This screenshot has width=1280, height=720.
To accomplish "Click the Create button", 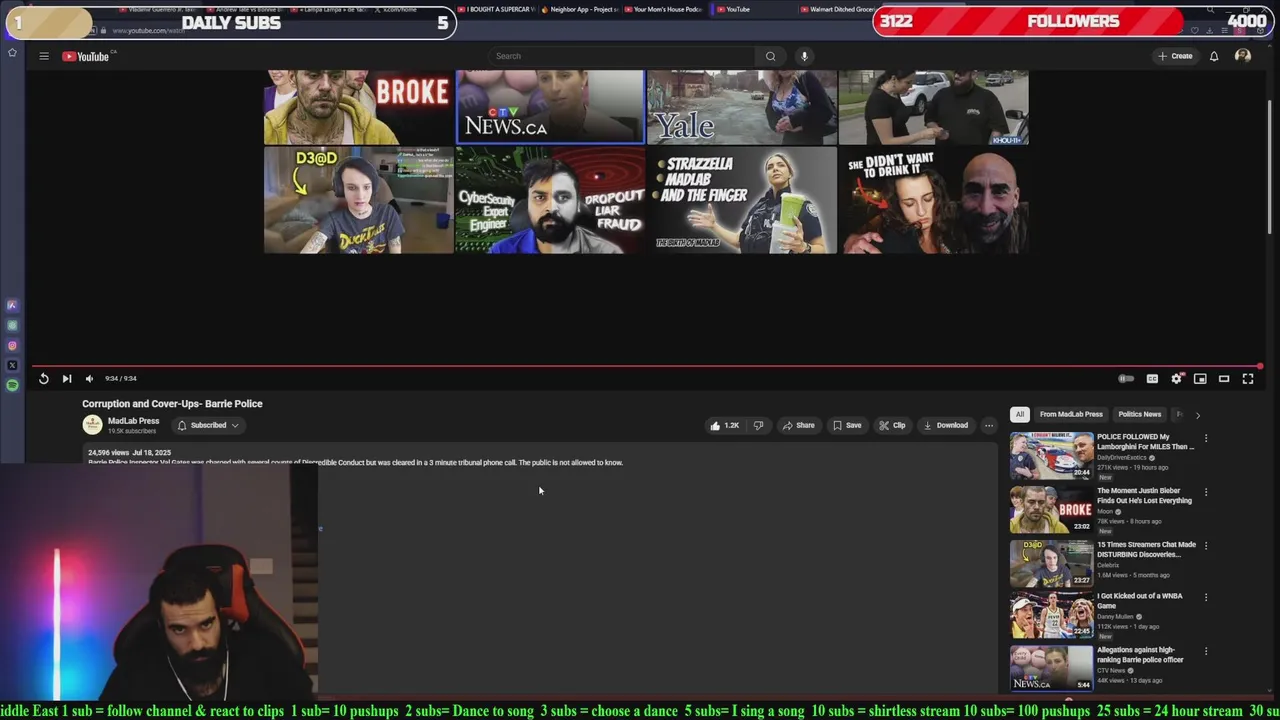I will click(1175, 56).
